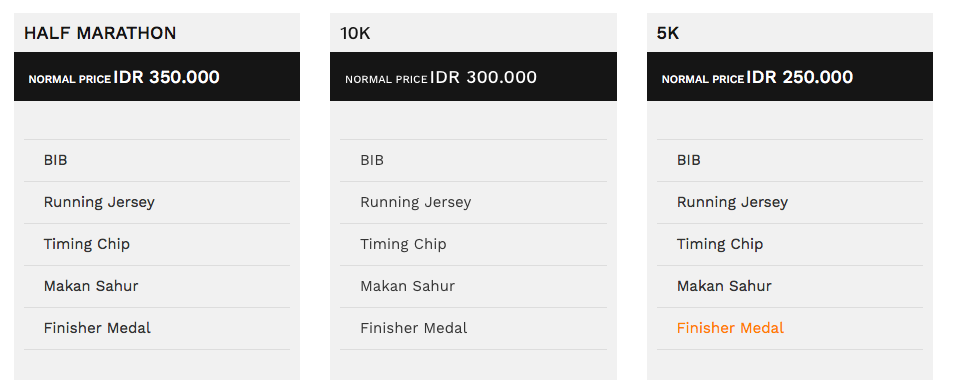Click Timing Chip in the 5K list
Image resolution: width=953 pixels, height=389 pixels.
[720, 244]
